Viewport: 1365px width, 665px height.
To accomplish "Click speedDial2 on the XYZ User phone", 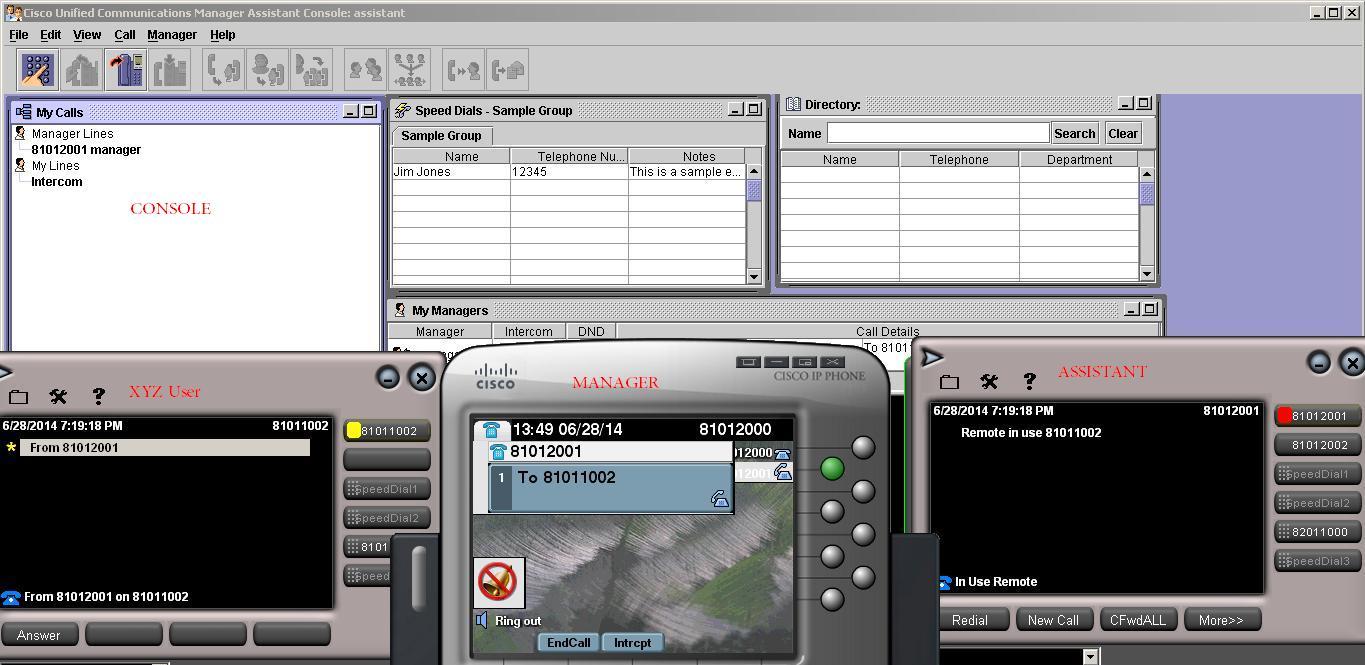I will (387, 518).
